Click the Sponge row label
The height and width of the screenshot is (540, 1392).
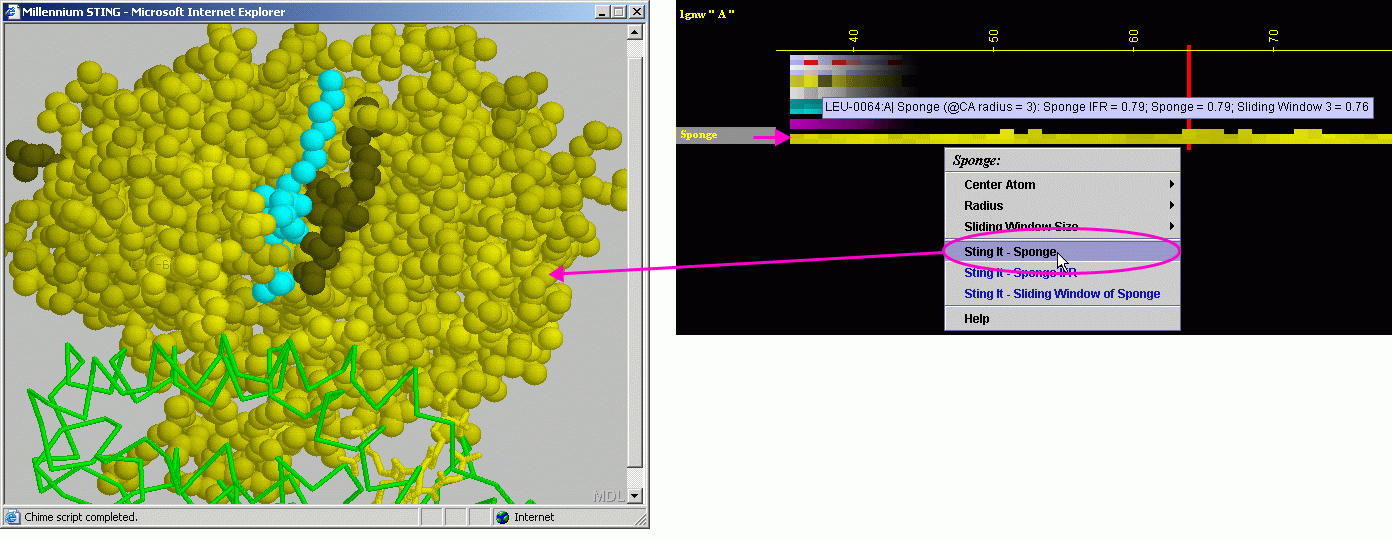click(x=698, y=135)
